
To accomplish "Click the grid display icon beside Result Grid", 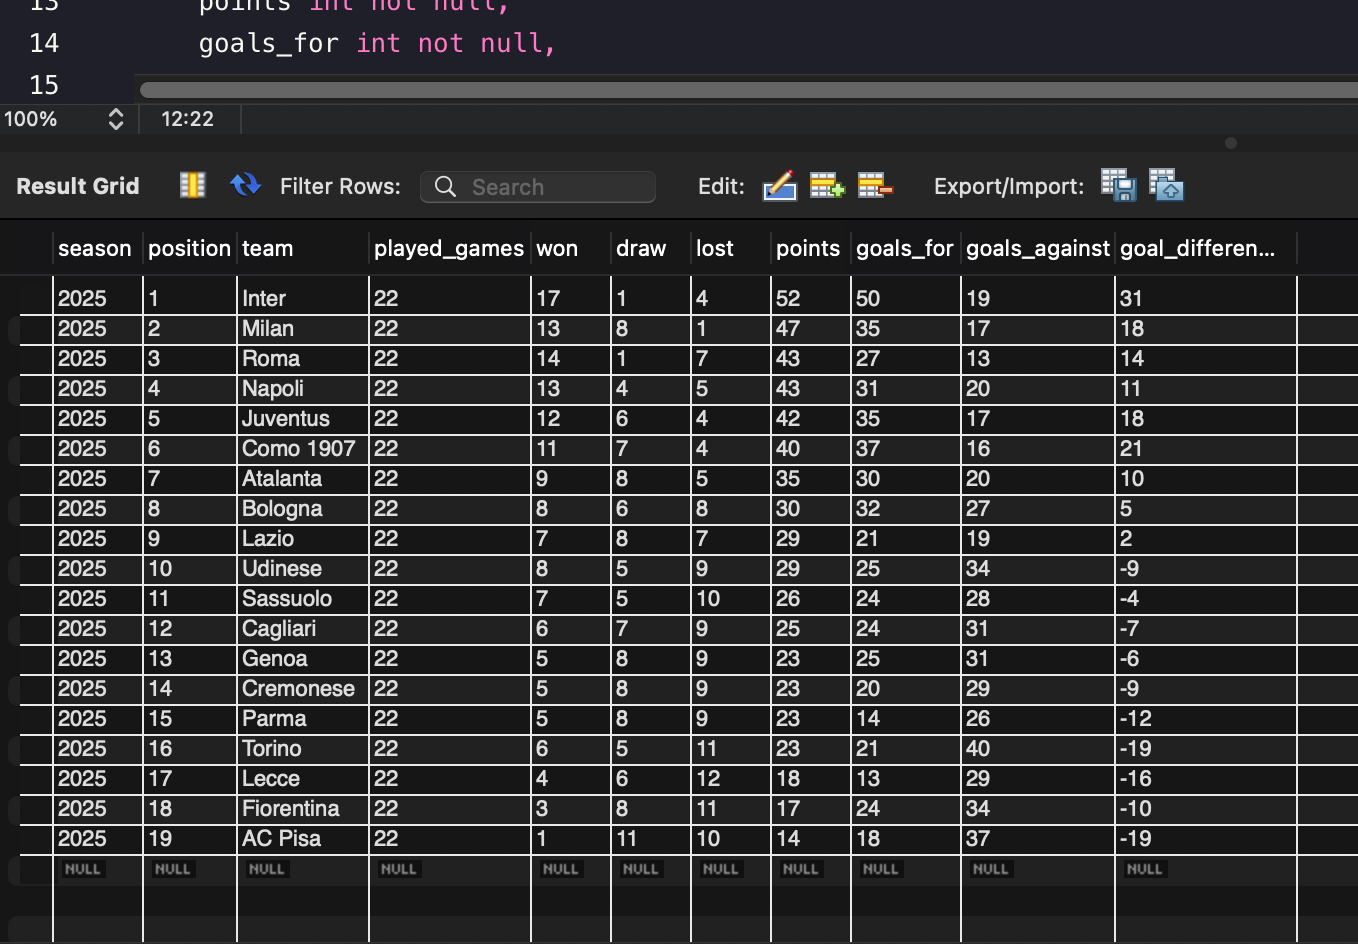I will tap(192, 184).
